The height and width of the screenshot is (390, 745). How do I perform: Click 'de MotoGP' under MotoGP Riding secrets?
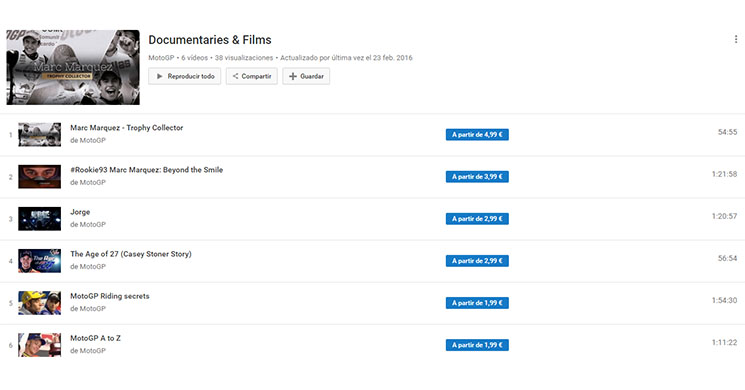pyautogui.click(x=88, y=309)
